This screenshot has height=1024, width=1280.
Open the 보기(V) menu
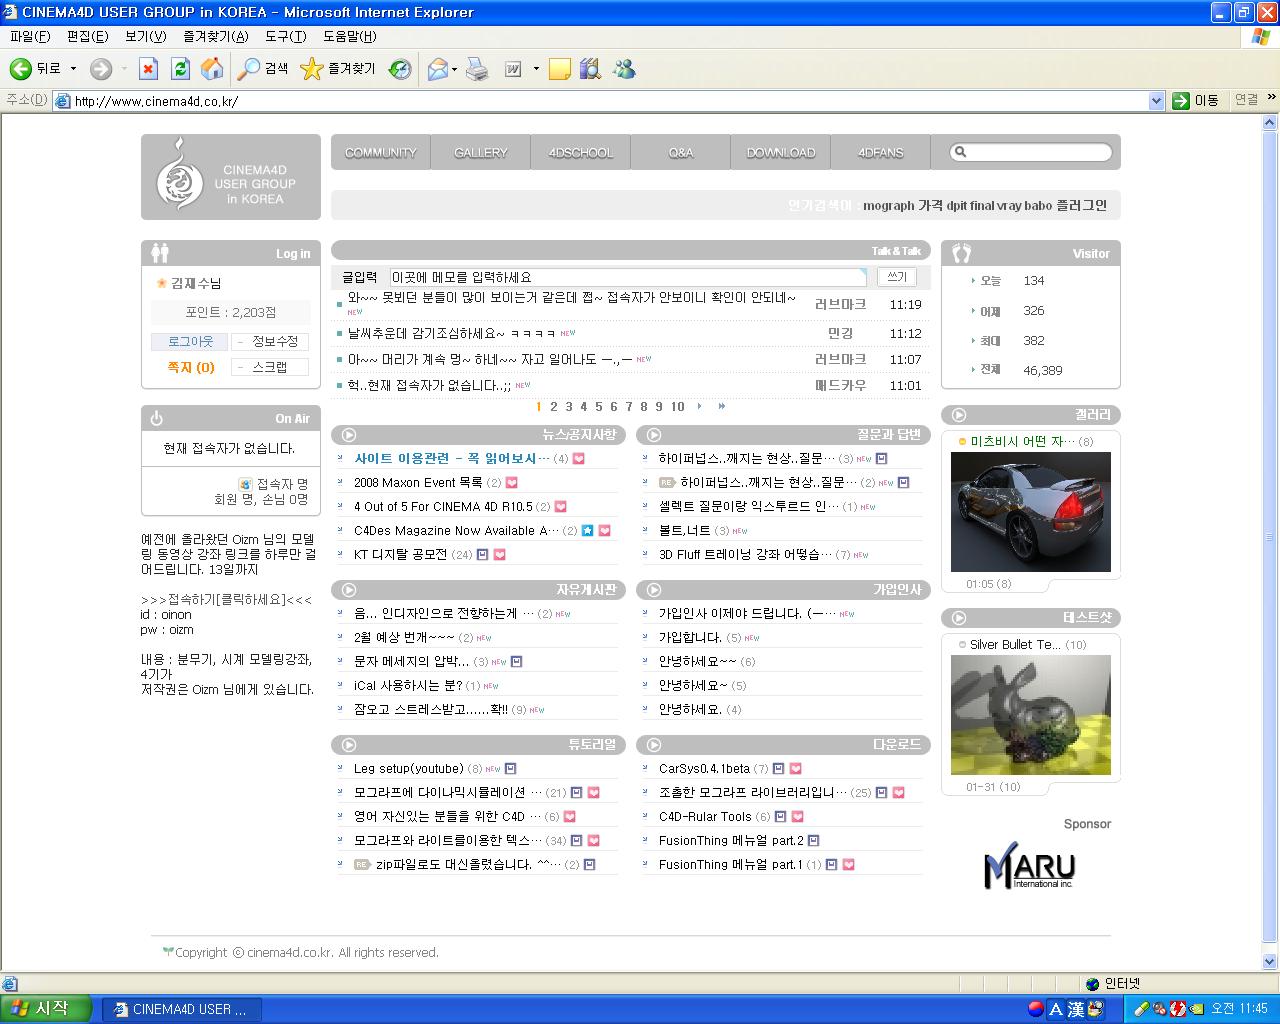[145, 36]
